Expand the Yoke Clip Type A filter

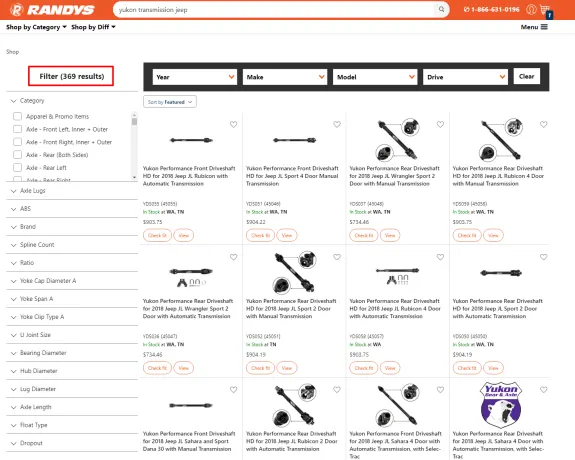click(72, 317)
